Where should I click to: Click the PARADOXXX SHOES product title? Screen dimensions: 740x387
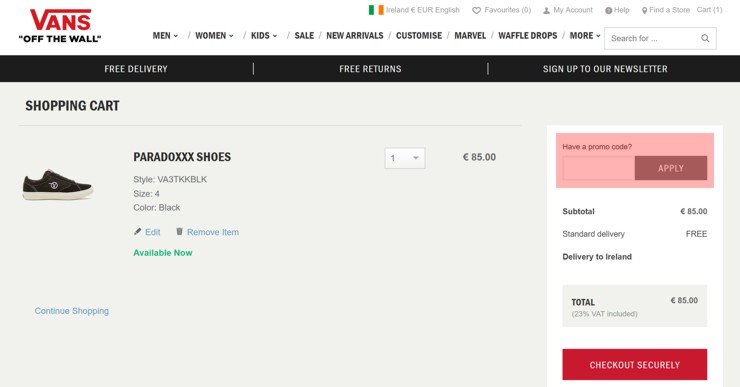point(182,157)
